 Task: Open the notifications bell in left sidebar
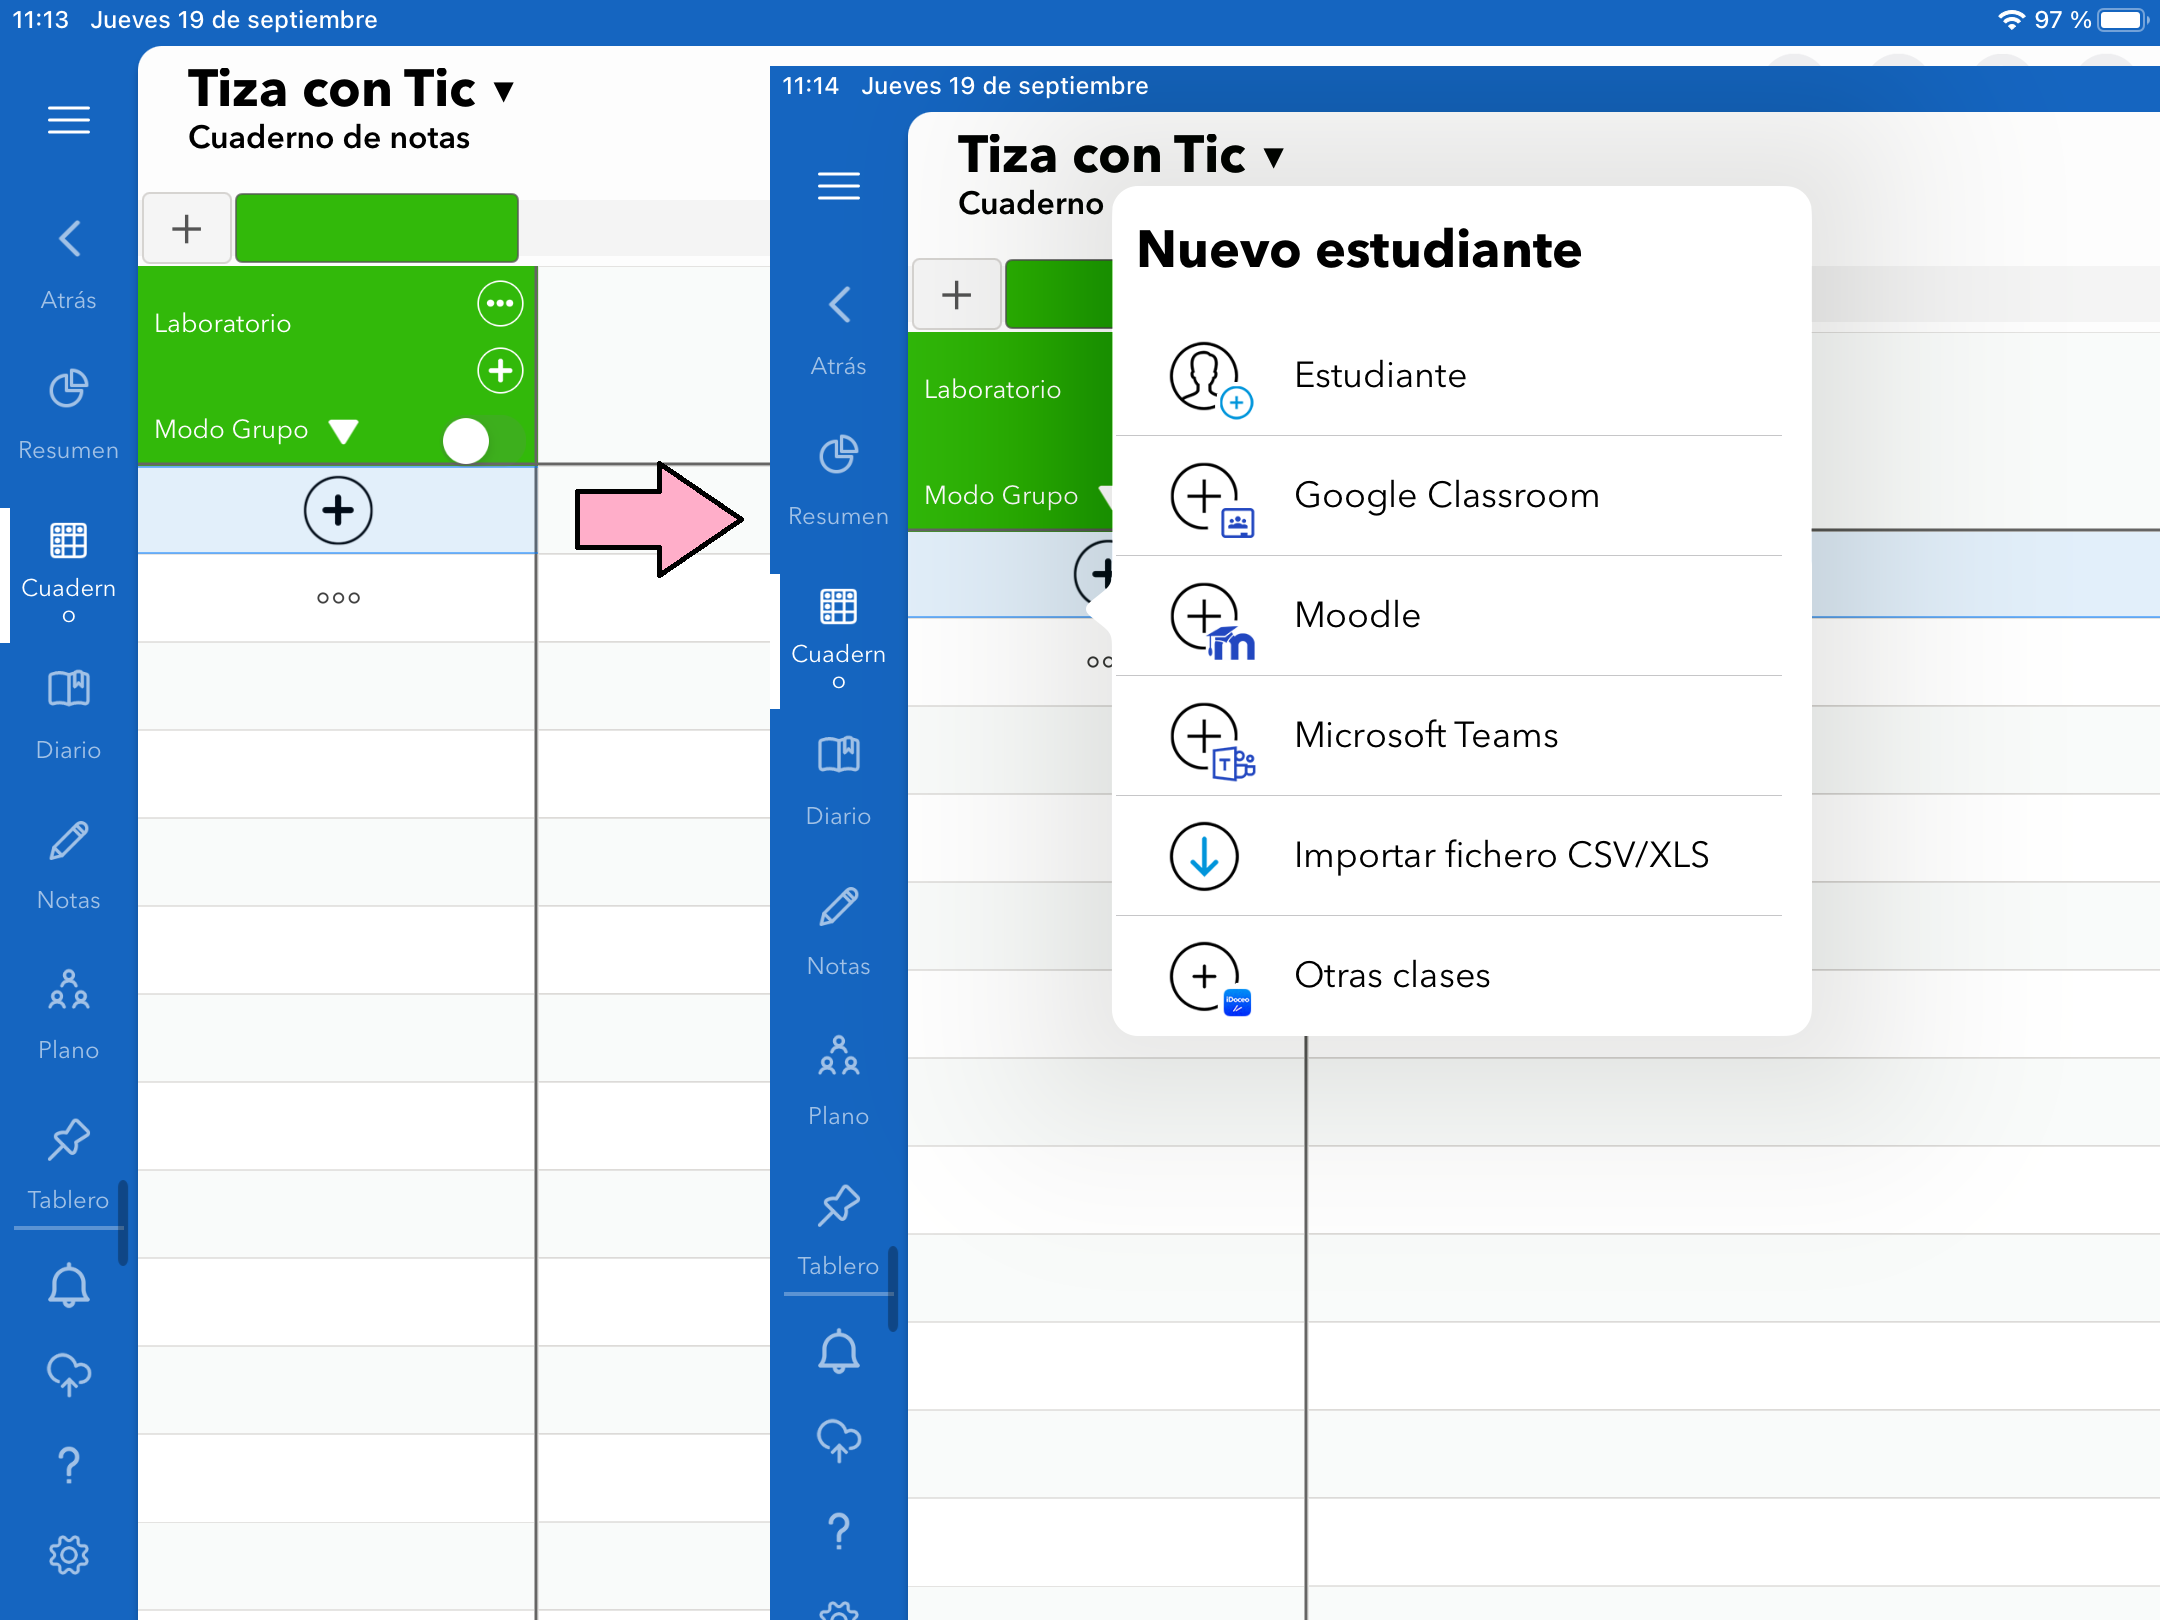click(68, 1285)
